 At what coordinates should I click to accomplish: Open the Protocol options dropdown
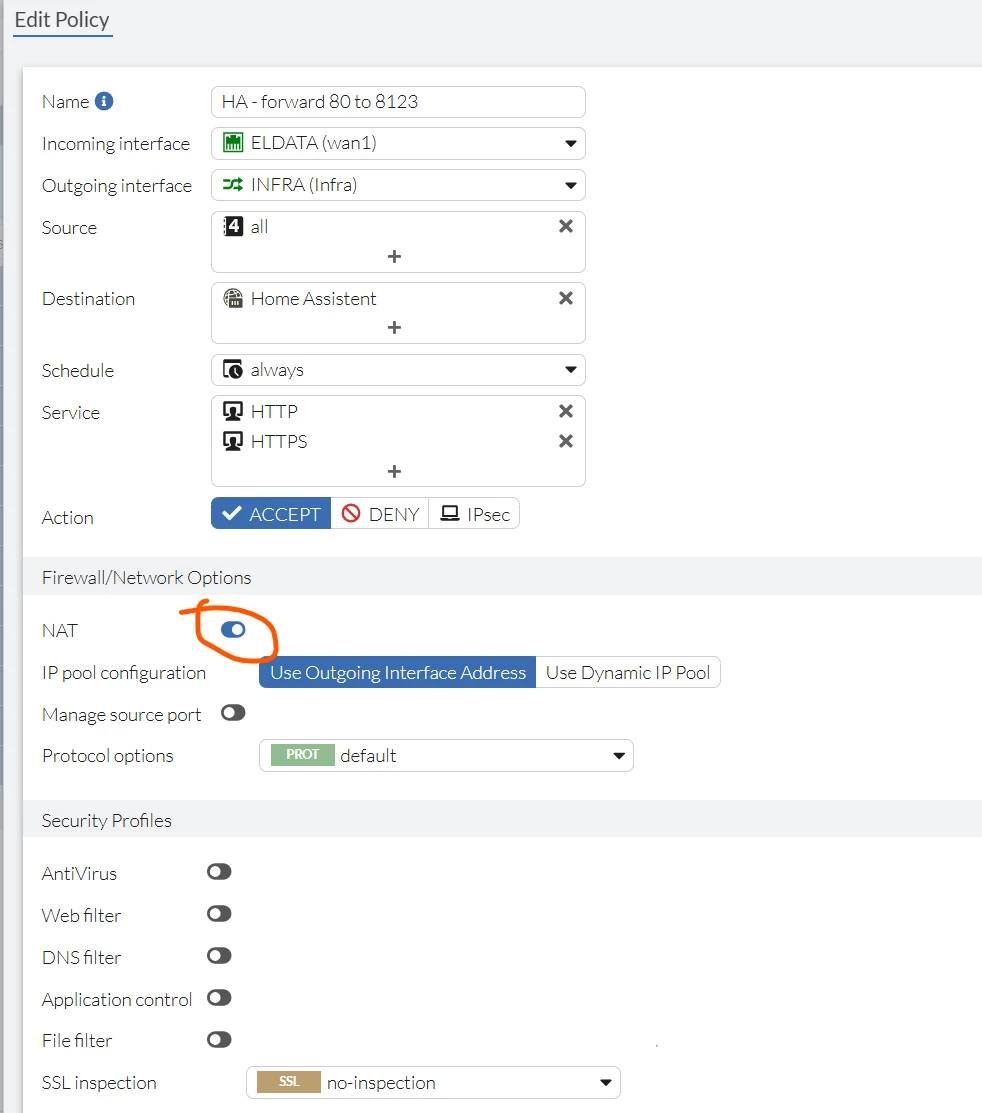pos(446,755)
